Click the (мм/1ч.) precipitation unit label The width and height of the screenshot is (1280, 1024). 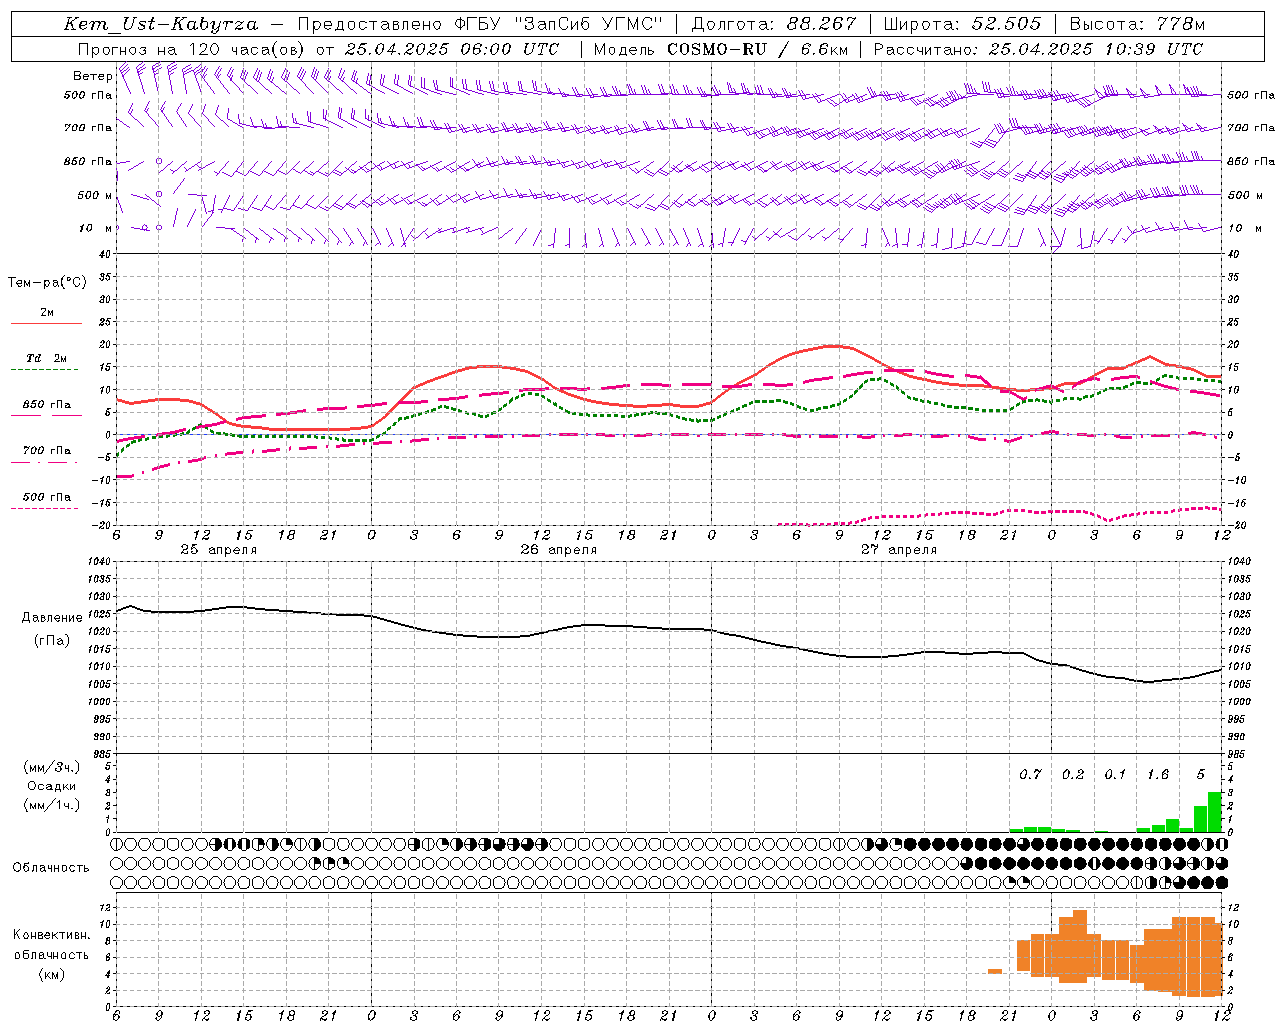(x=52, y=805)
